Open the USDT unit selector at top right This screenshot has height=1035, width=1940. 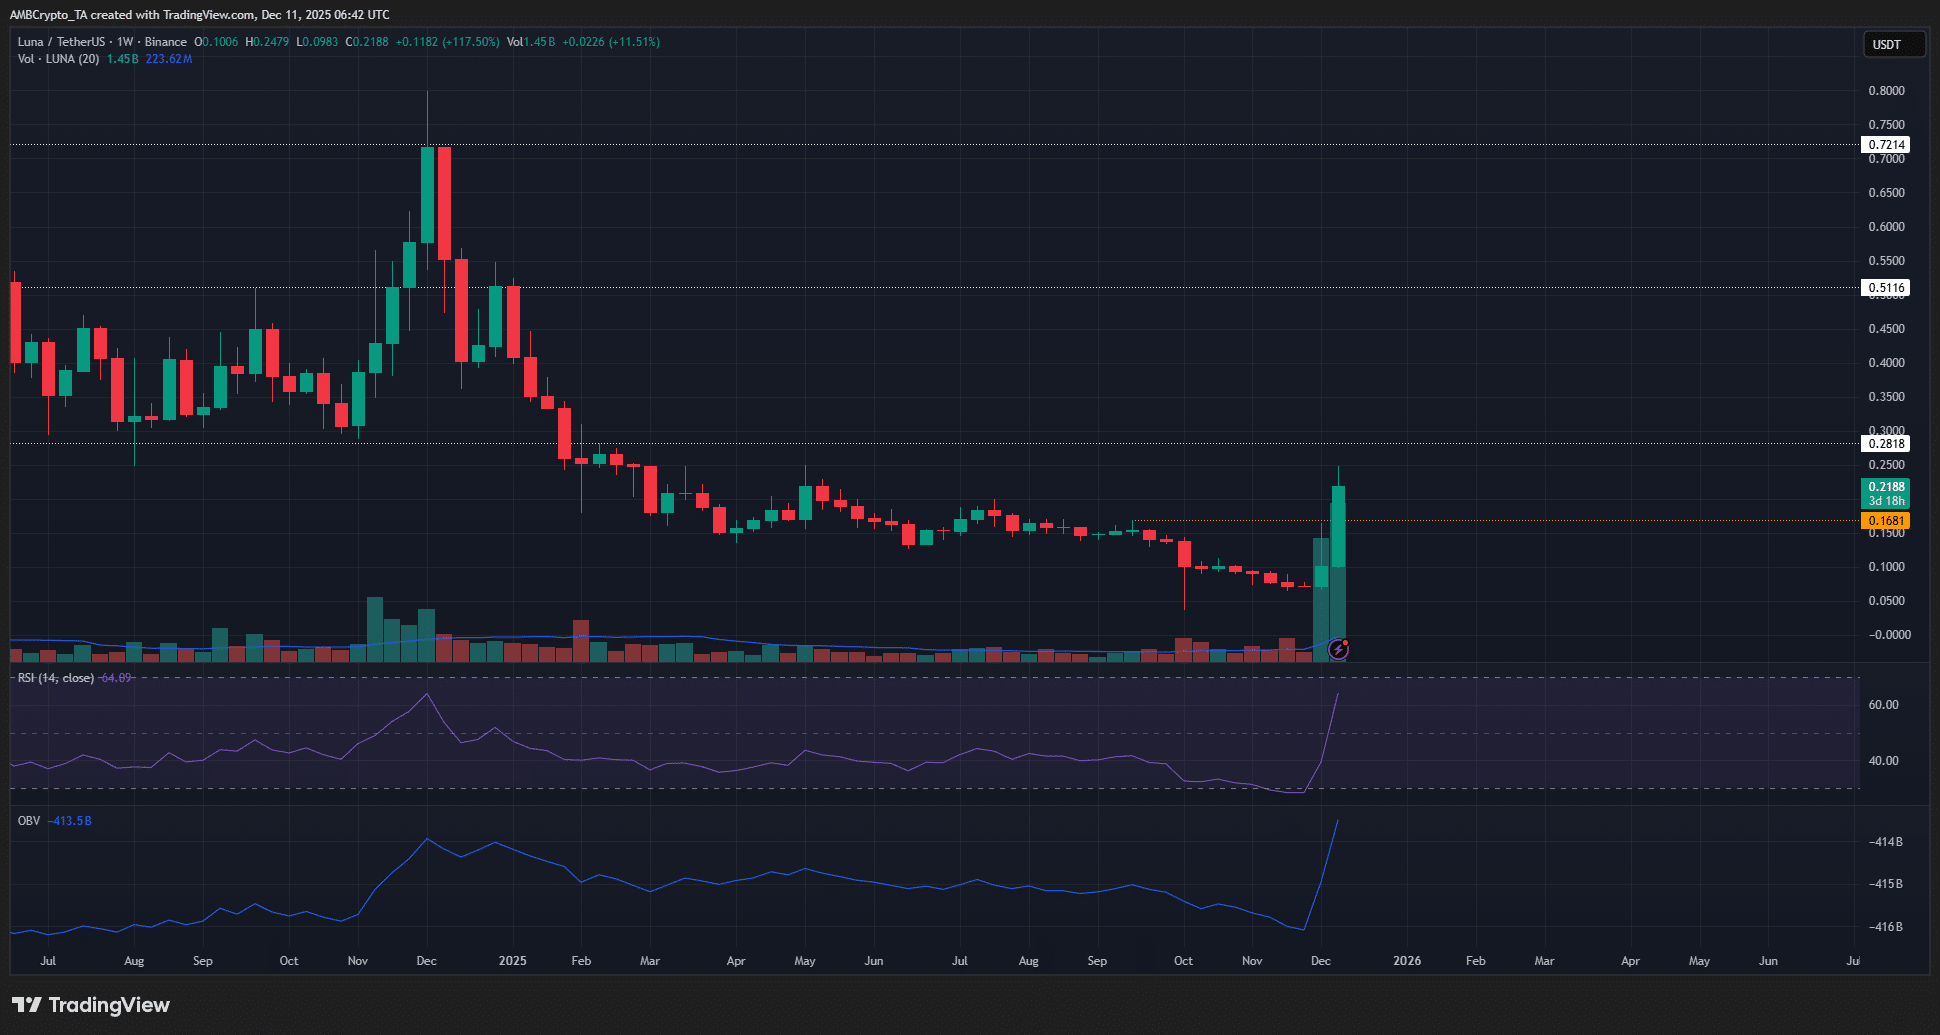click(x=1893, y=44)
